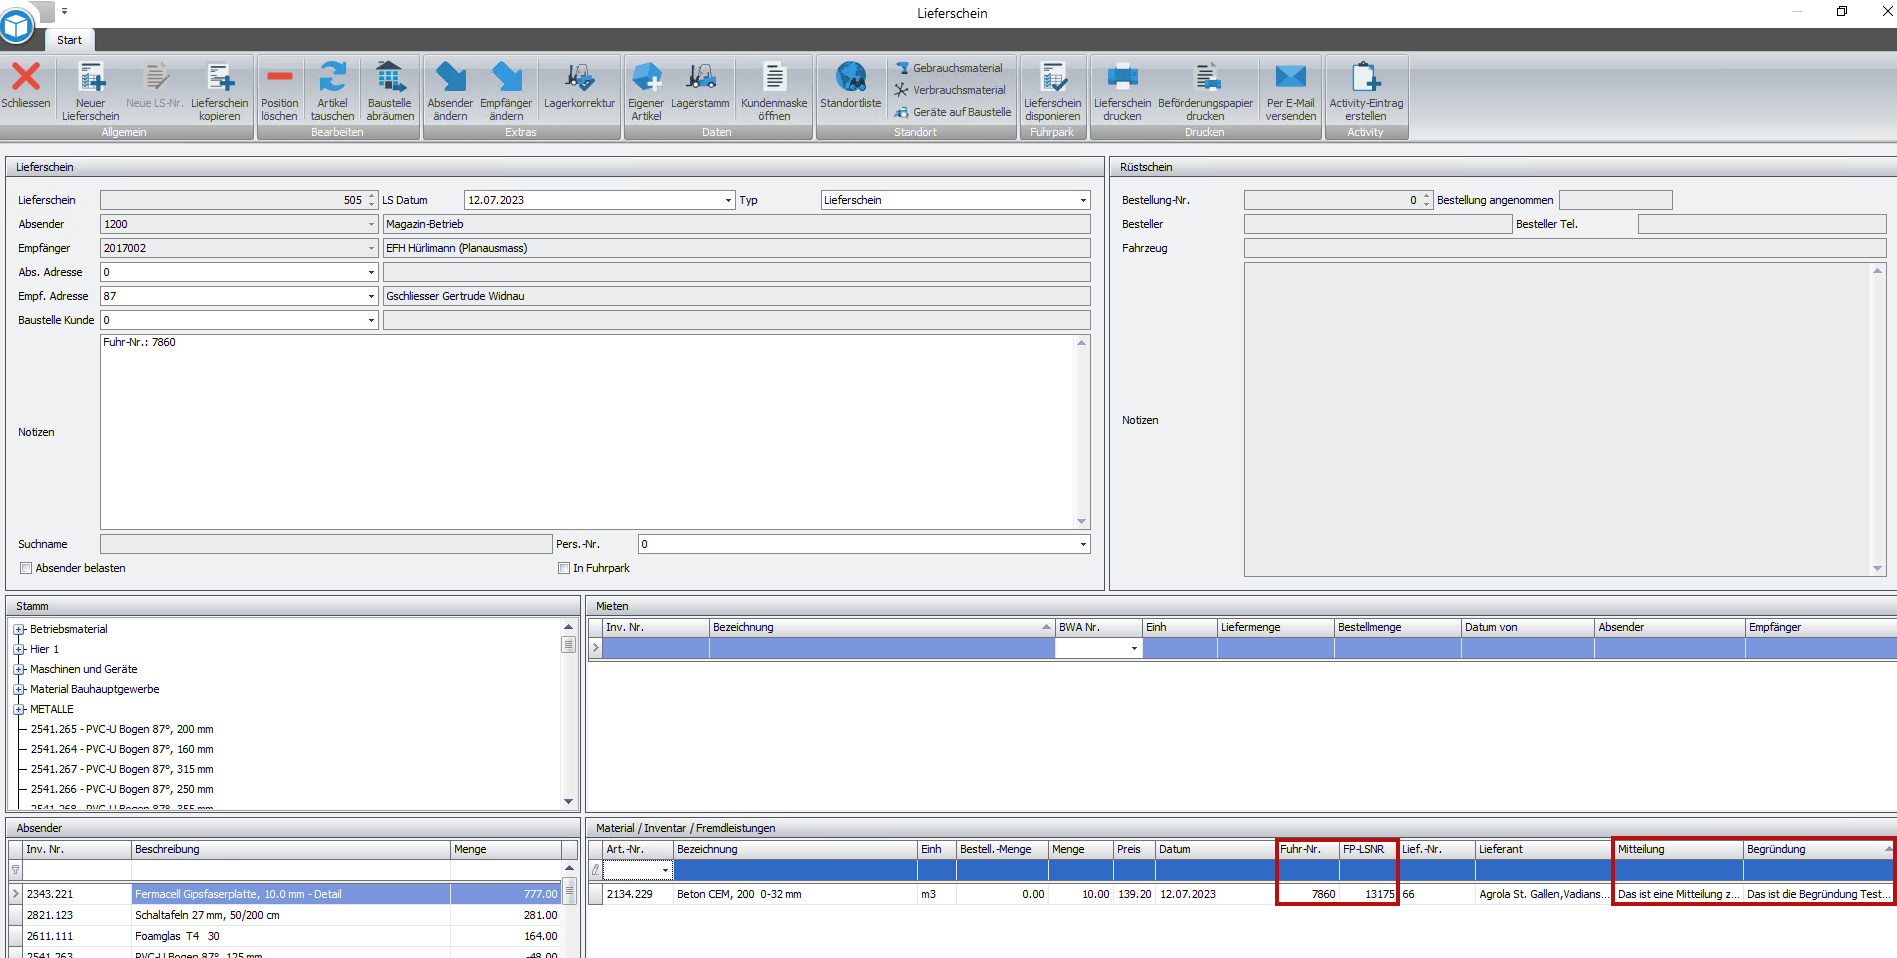Viewport: 1897px width, 958px height.
Task: Click Lieferschein kopieren icon
Action: (219, 78)
